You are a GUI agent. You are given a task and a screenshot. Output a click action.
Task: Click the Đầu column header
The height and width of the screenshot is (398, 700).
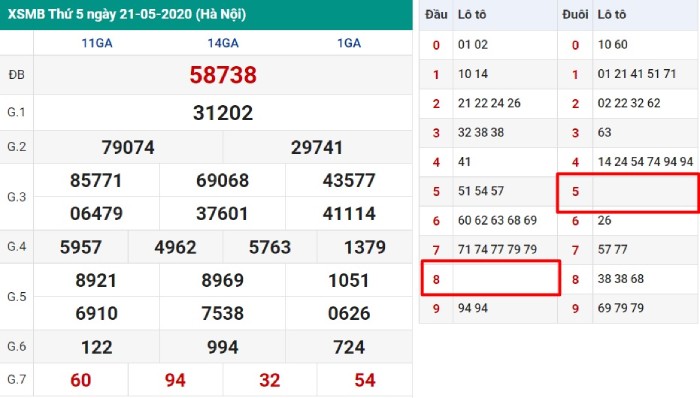[x=436, y=15]
